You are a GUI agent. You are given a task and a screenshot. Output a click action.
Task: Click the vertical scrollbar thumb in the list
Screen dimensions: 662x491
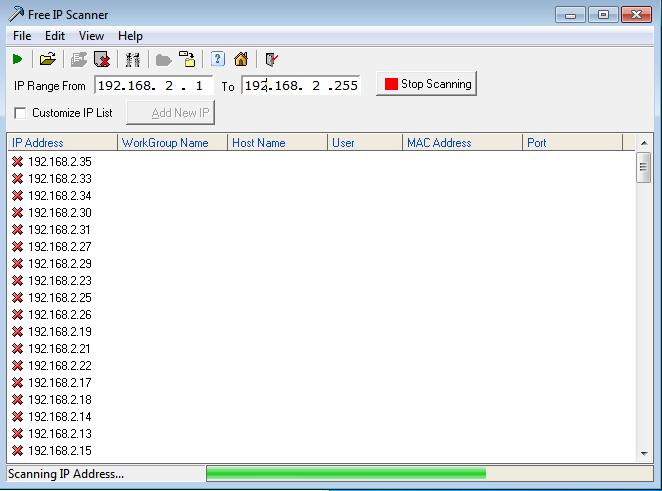[x=643, y=167]
